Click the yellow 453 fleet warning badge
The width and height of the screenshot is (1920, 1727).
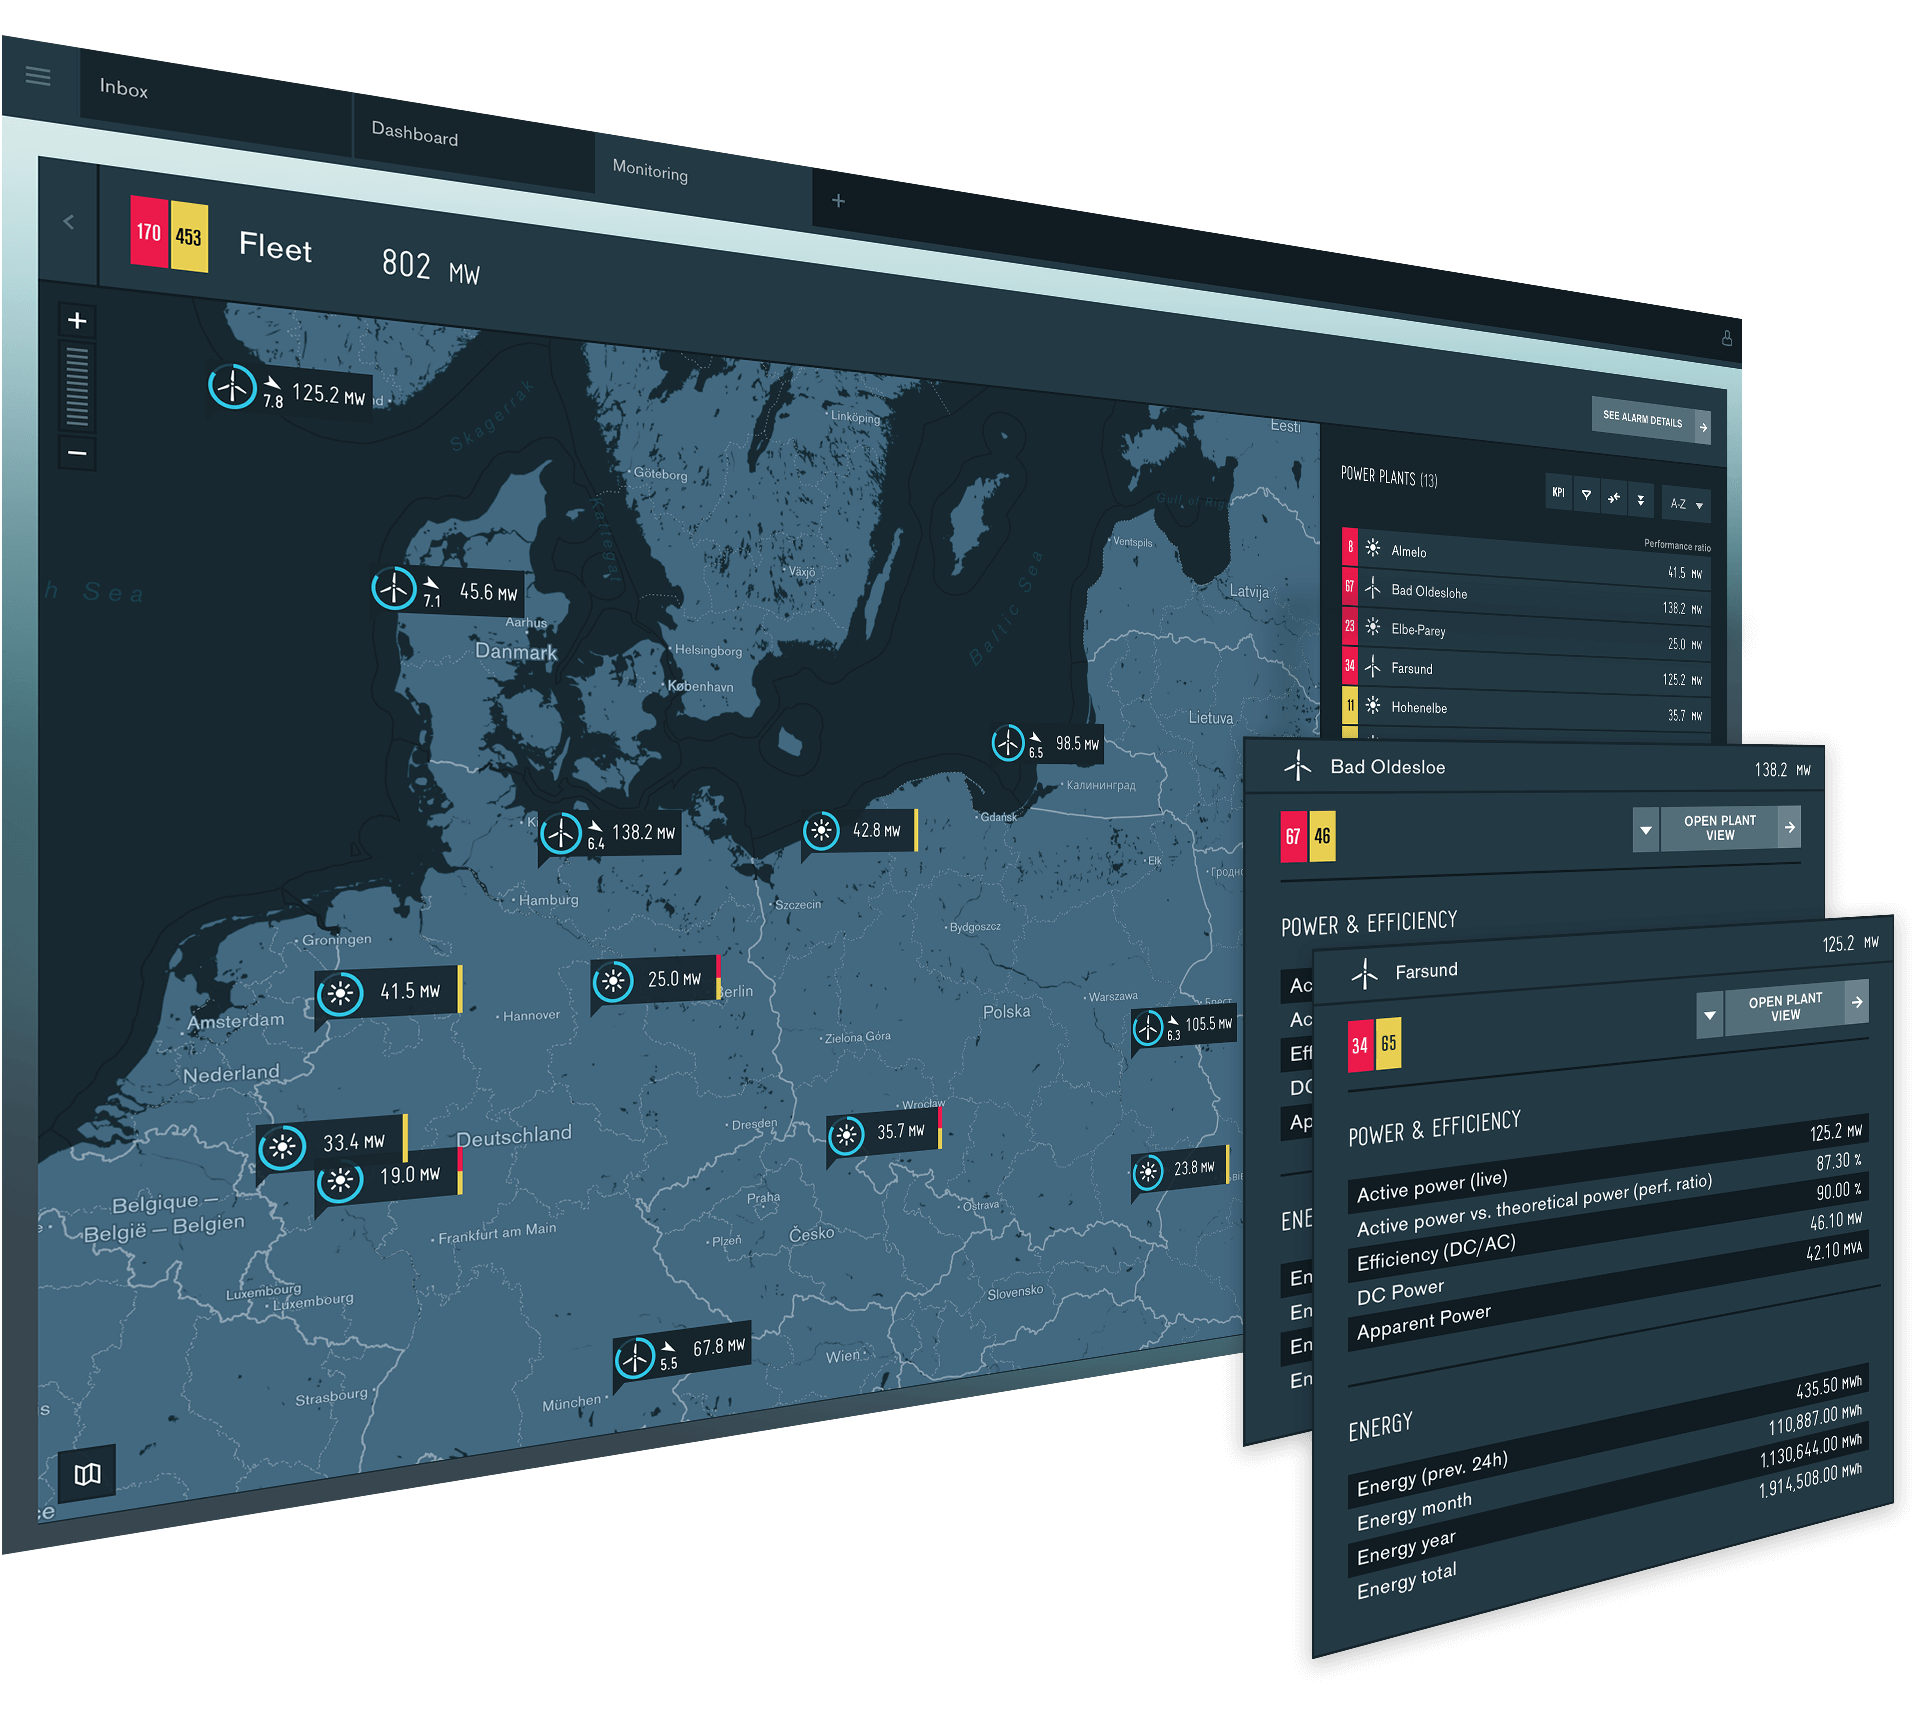tap(188, 237)
